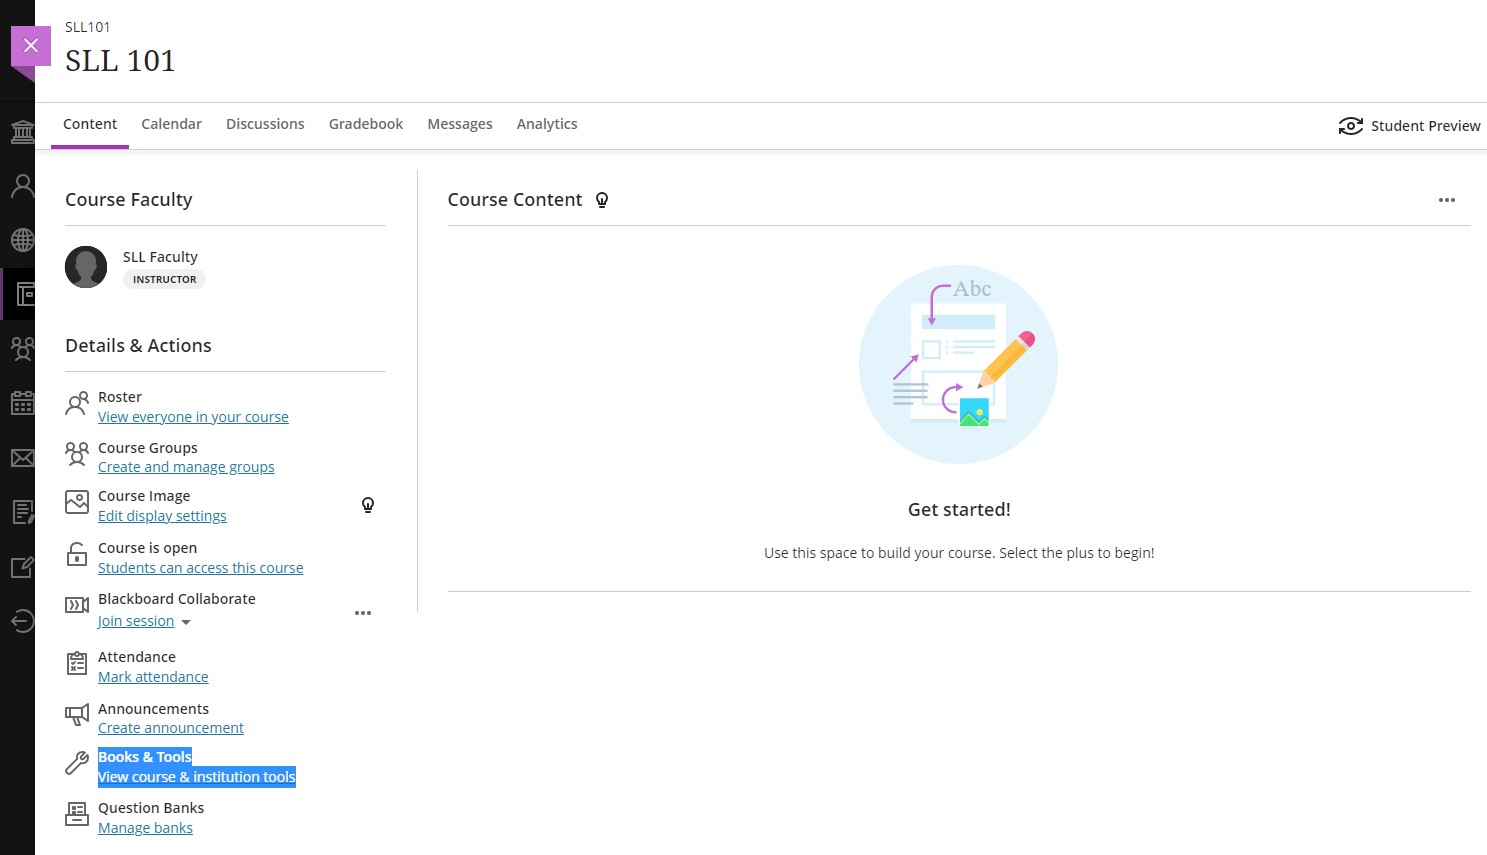Open the Profile icon in the sidebar
The width and height of the screenshot is (1487, 855).
tap(22, 185)
